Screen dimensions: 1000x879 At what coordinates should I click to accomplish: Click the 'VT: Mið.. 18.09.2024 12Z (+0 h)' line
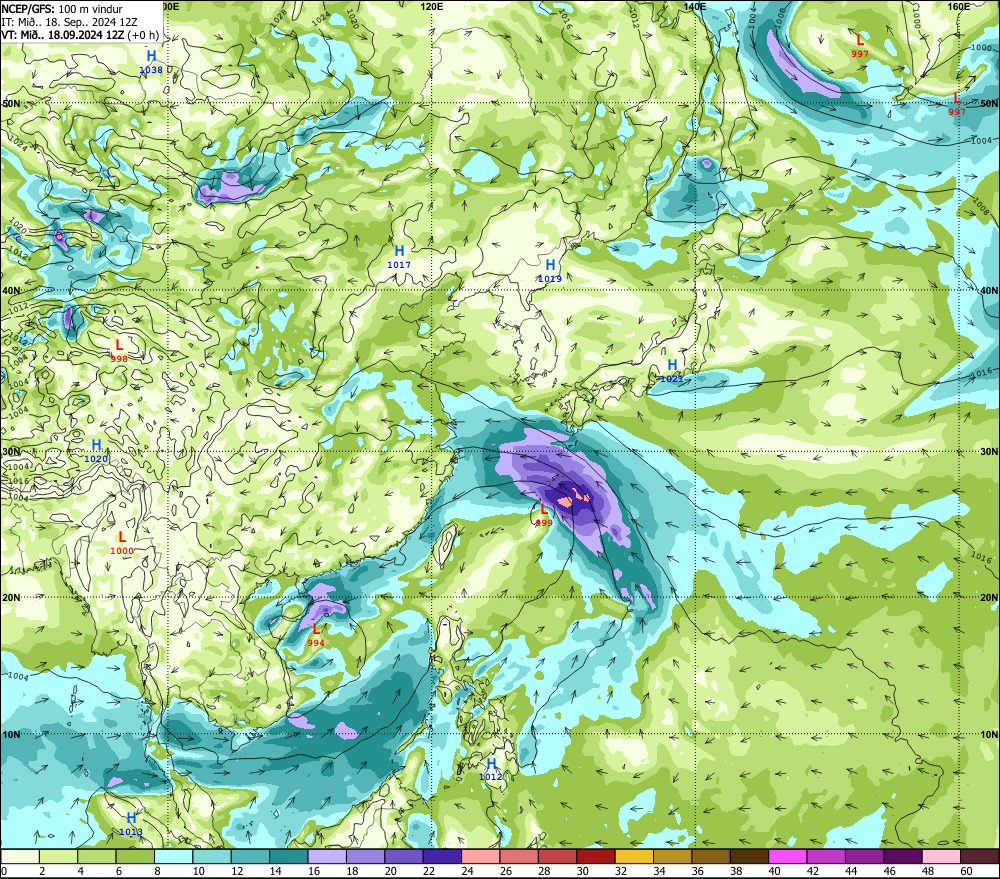(80, 34)
